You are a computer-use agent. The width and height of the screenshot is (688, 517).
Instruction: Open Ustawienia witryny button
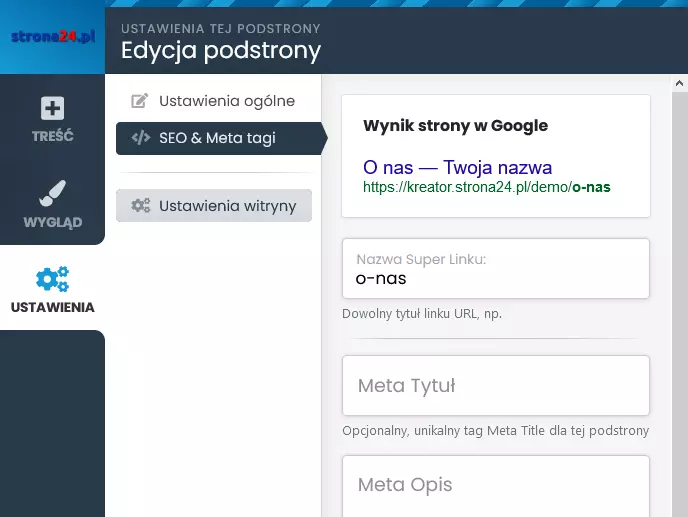(214, 205)
